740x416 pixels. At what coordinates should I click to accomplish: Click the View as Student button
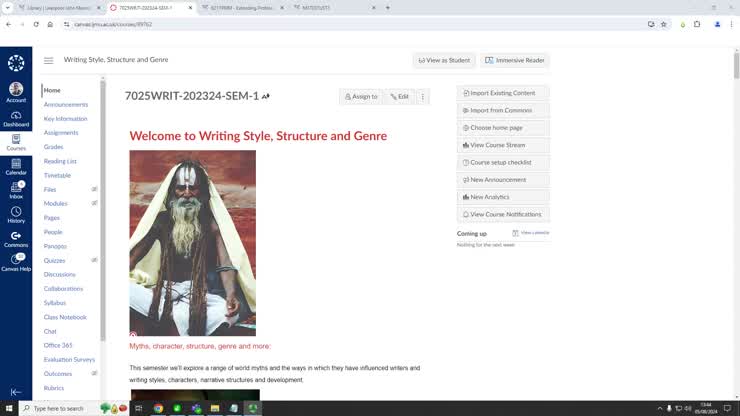pos(444,60)
